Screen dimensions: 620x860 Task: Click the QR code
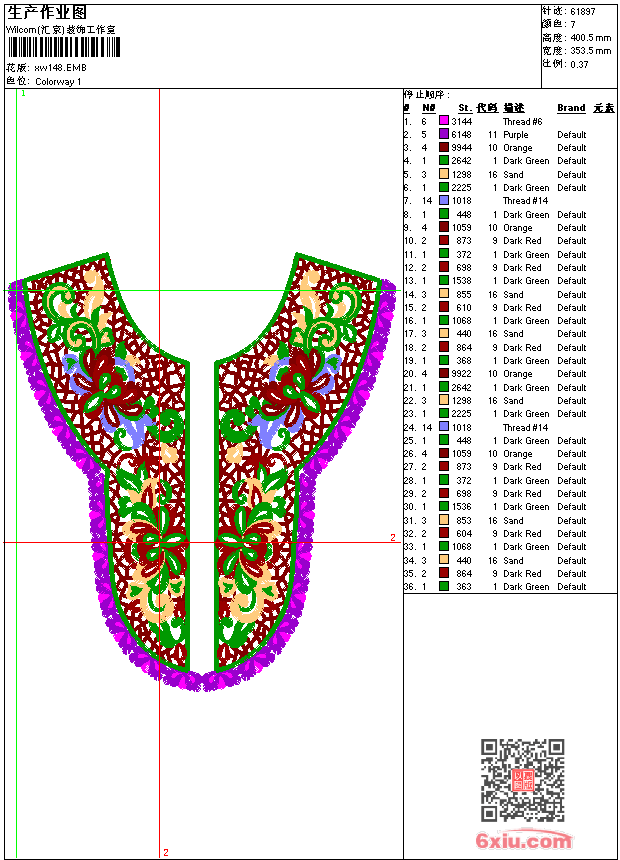(523, 780)
